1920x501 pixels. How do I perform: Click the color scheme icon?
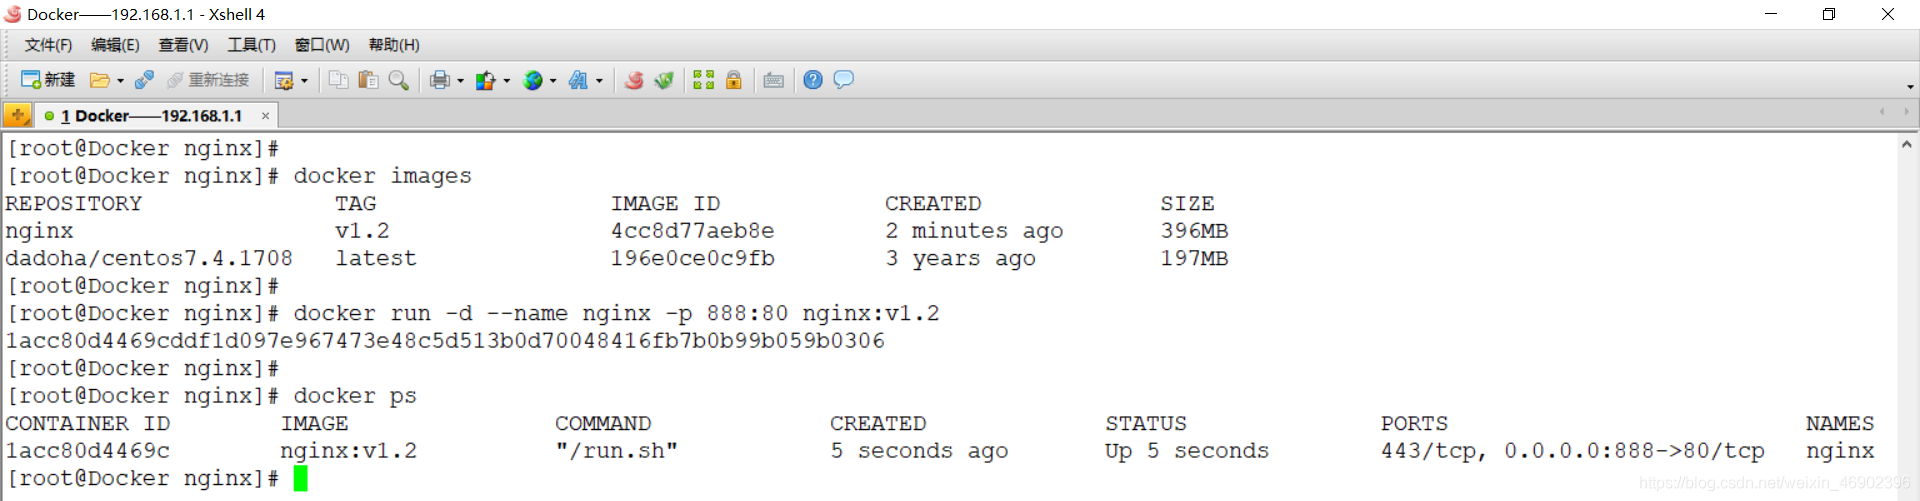pyautogui.click(x=486, y=80)
